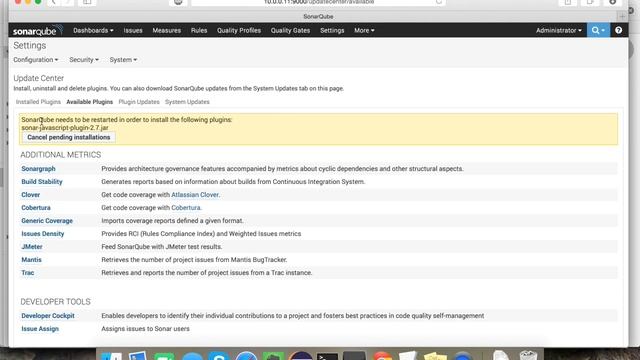Expand the More menu in navbar
This screenshot has height=360, width=640.
[364, 30]
